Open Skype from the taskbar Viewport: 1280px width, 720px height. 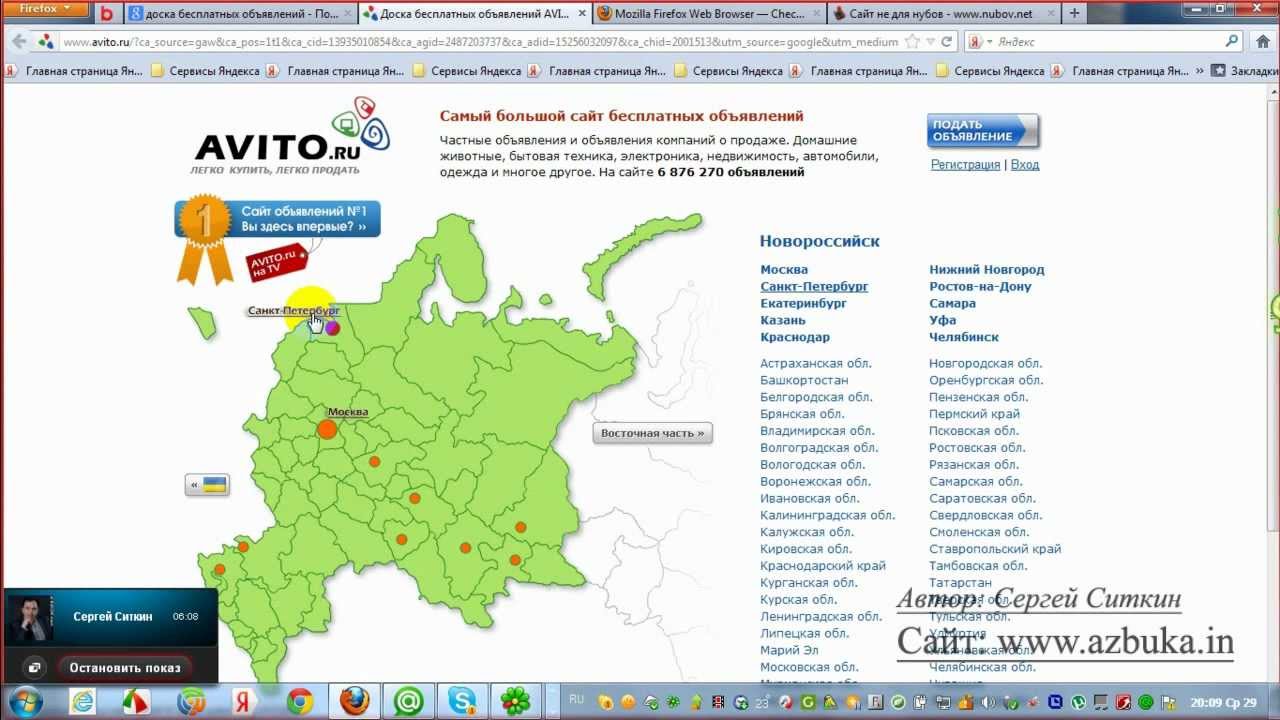point(461,701)
